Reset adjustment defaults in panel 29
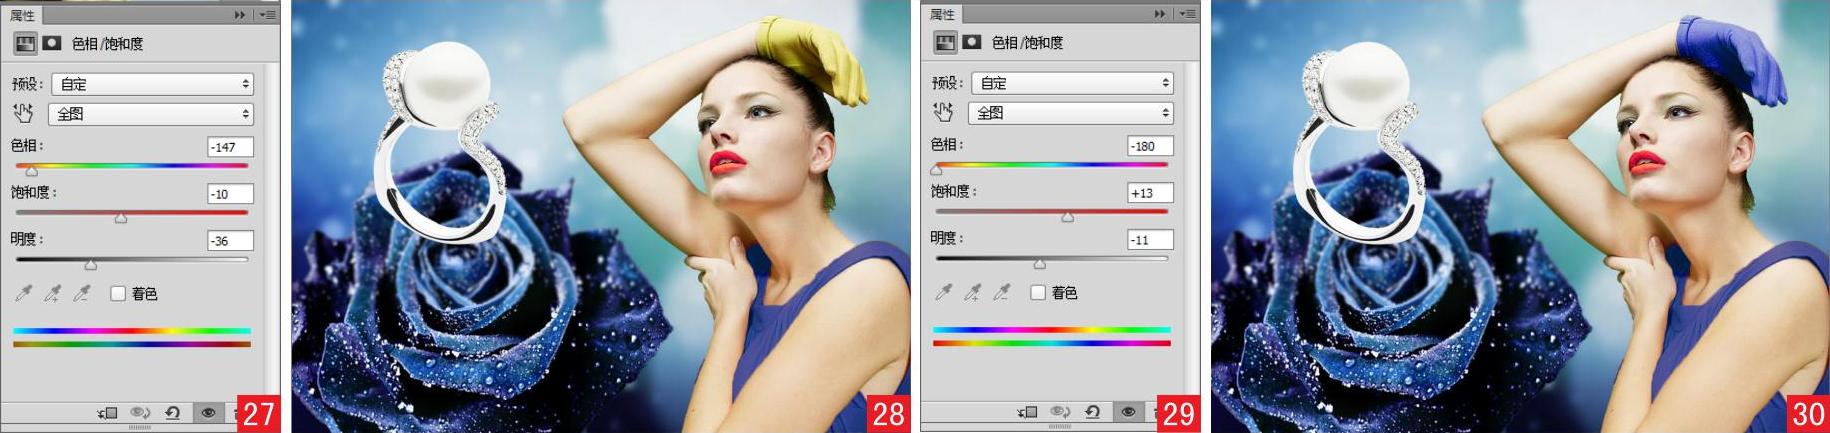 tap(1092, 411)
